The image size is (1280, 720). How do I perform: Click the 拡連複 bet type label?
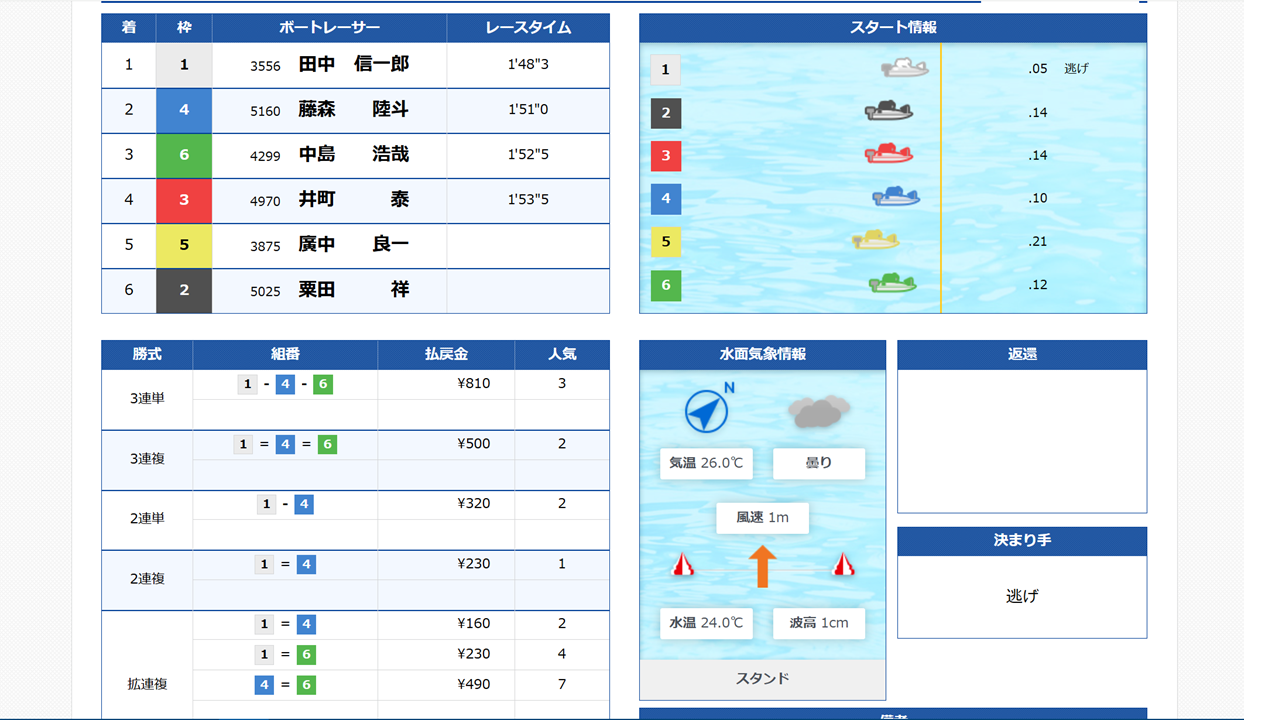(147, 684)
